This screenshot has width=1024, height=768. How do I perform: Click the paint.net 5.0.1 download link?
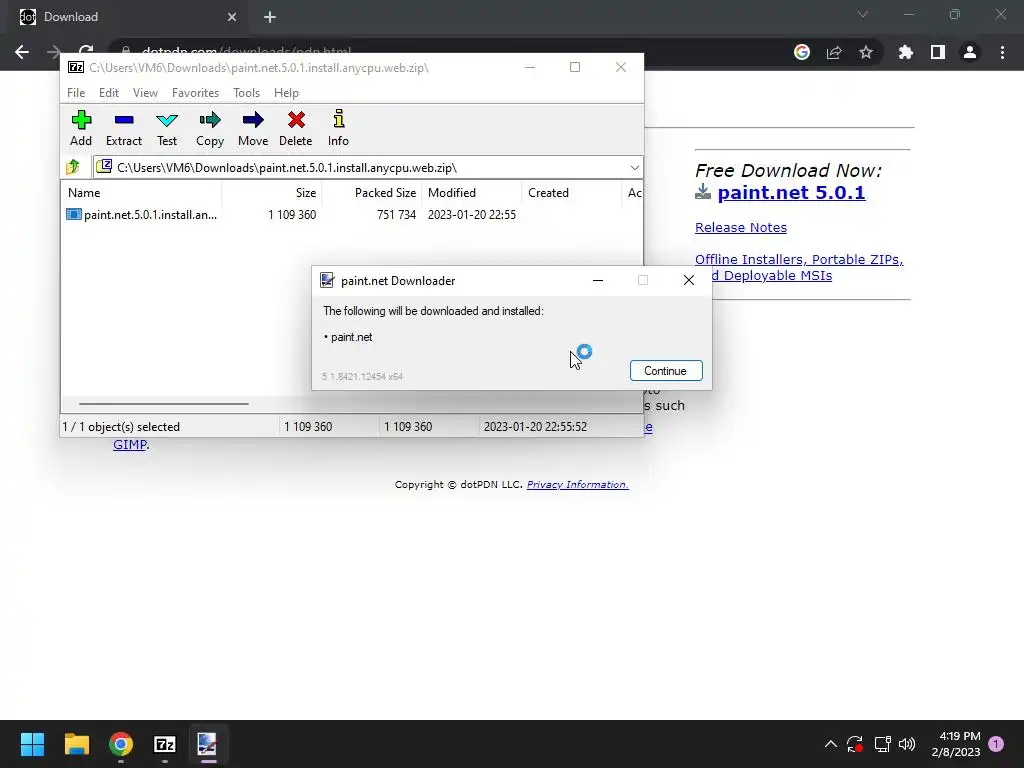click(x=791, y=193)
